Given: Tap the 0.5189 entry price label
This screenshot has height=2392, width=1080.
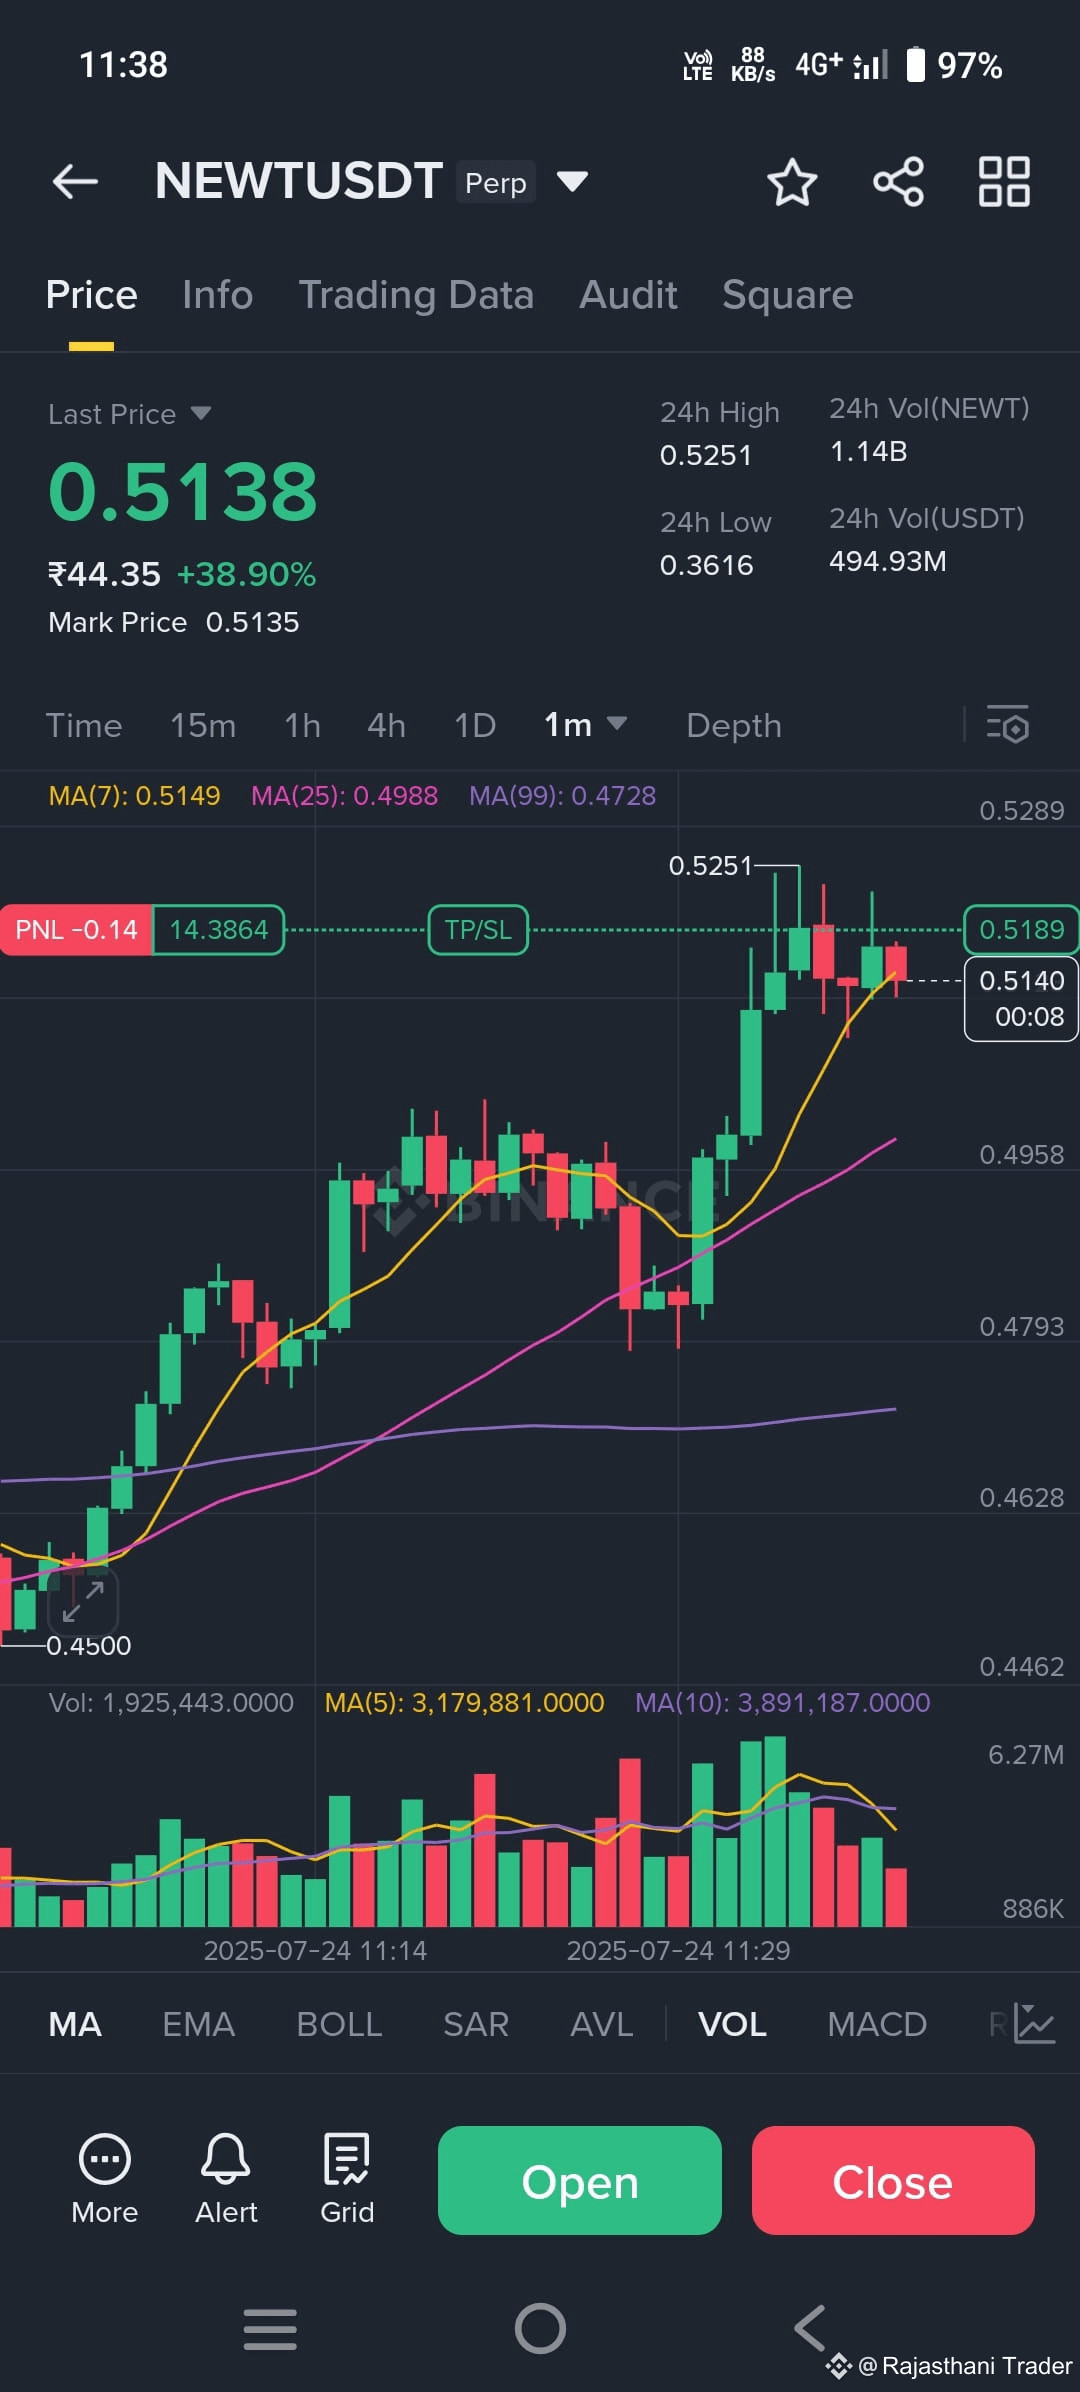Looking at the screenshot, I should pos(1021,930).
